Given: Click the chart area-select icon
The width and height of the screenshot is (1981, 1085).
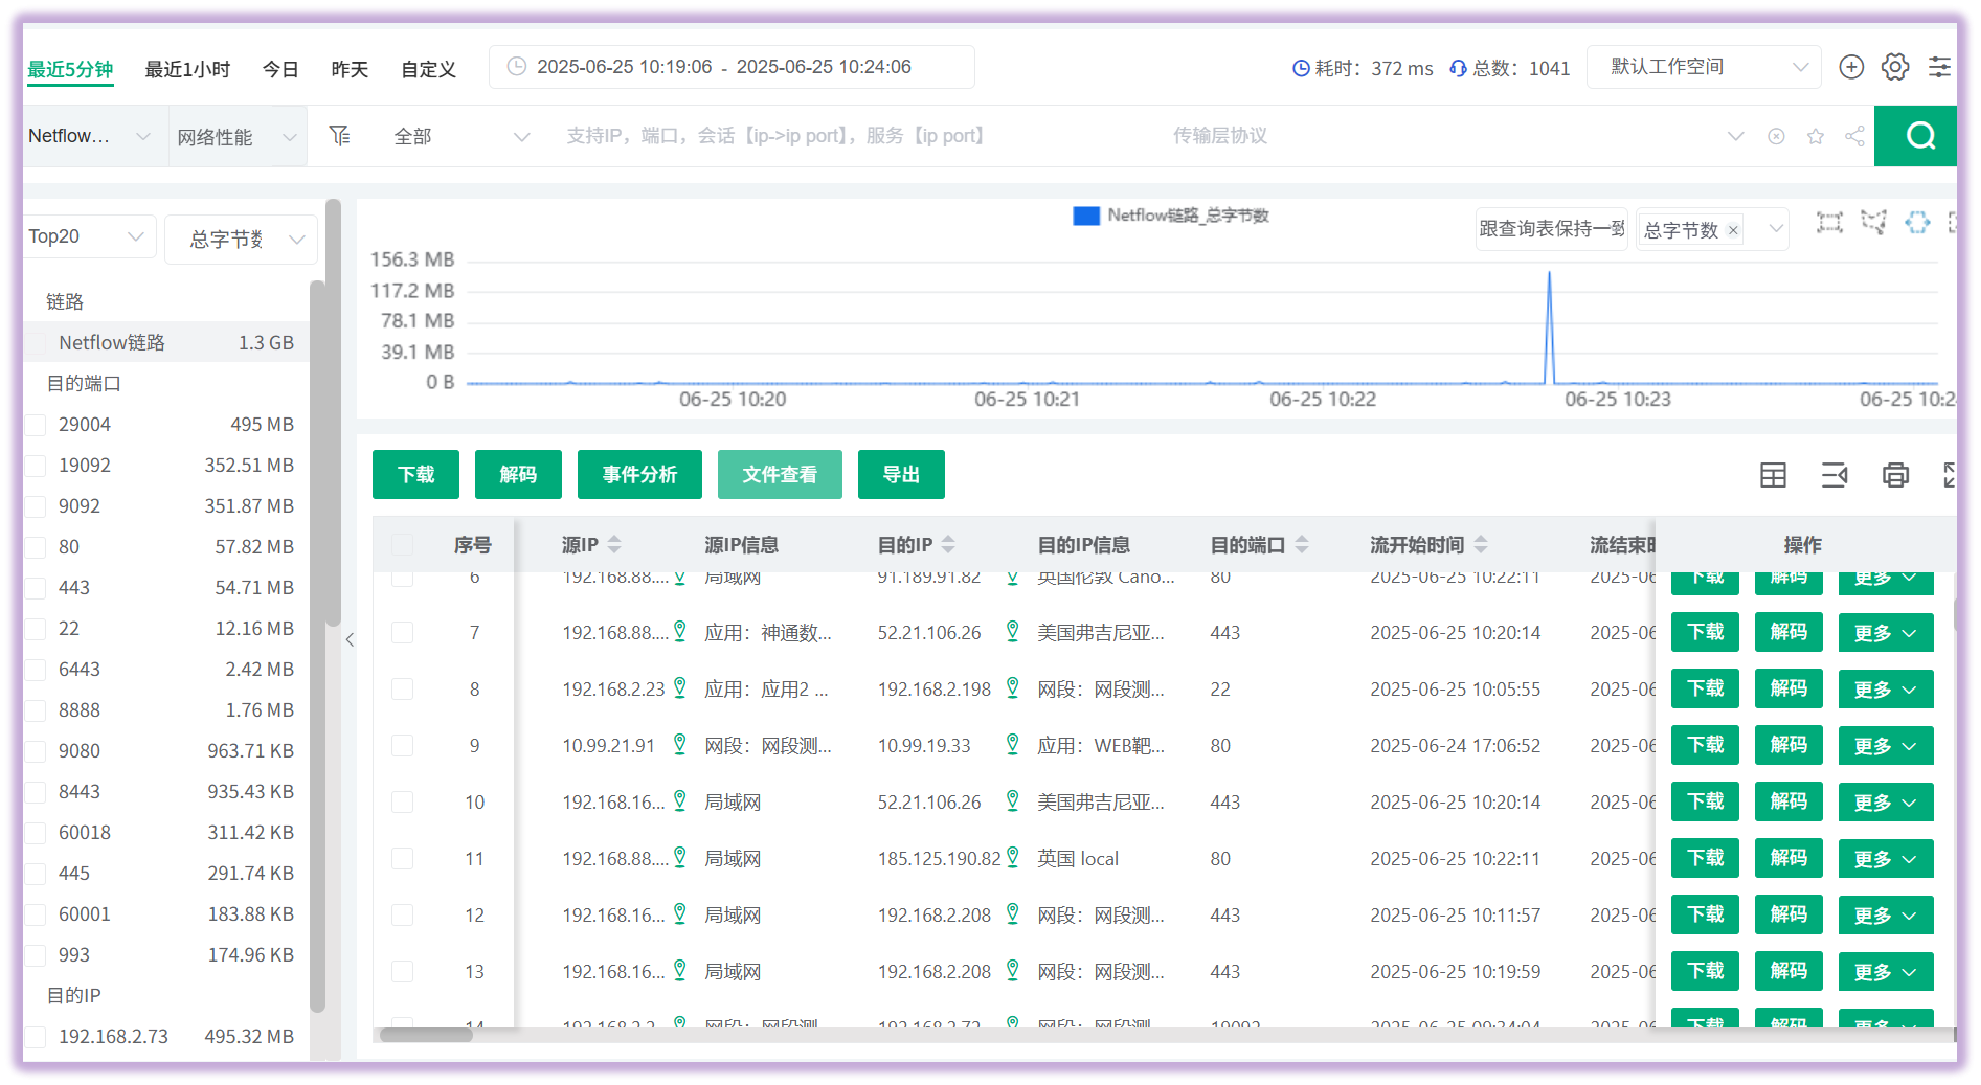Looking at the screenshot, I should 1829,223.
